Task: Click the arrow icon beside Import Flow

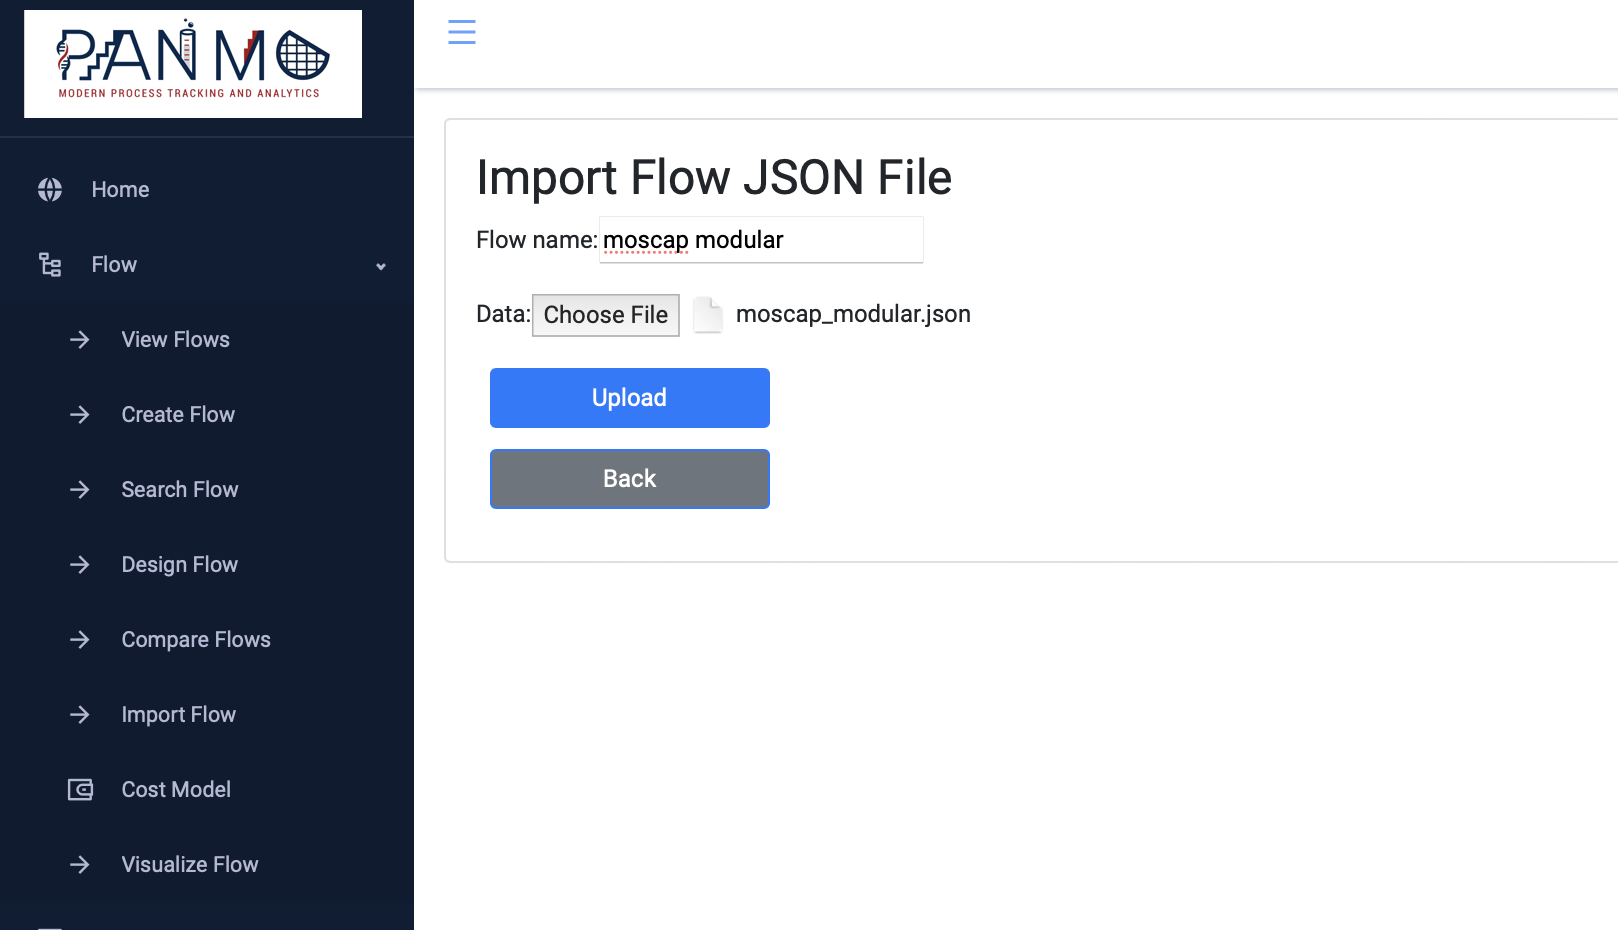Action: [x=80, y=715]
